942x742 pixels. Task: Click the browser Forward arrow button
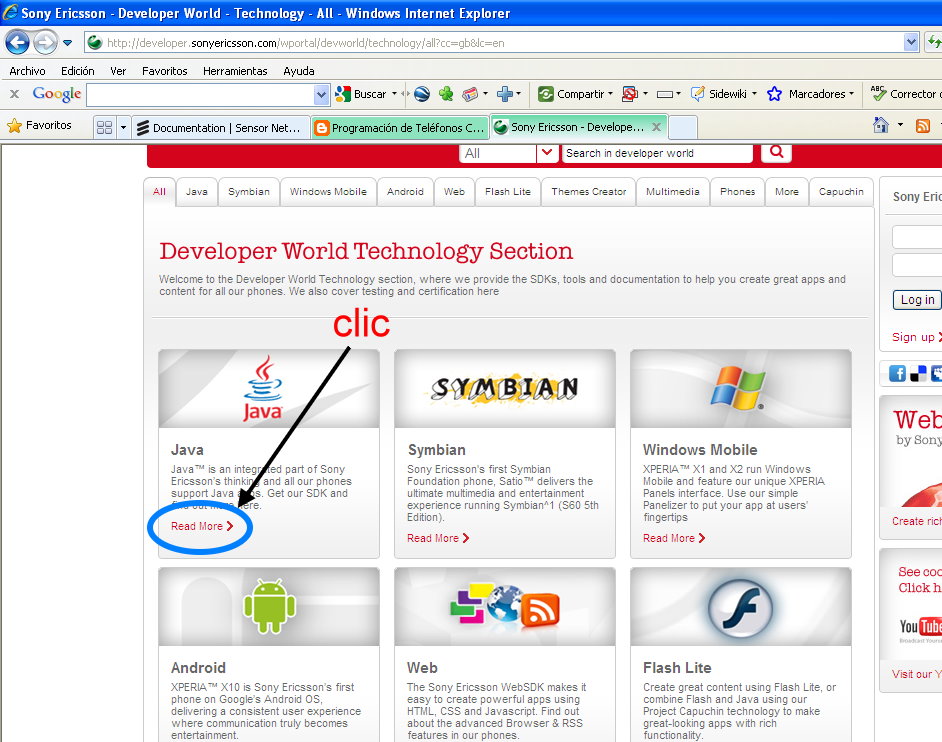point(45,43)
